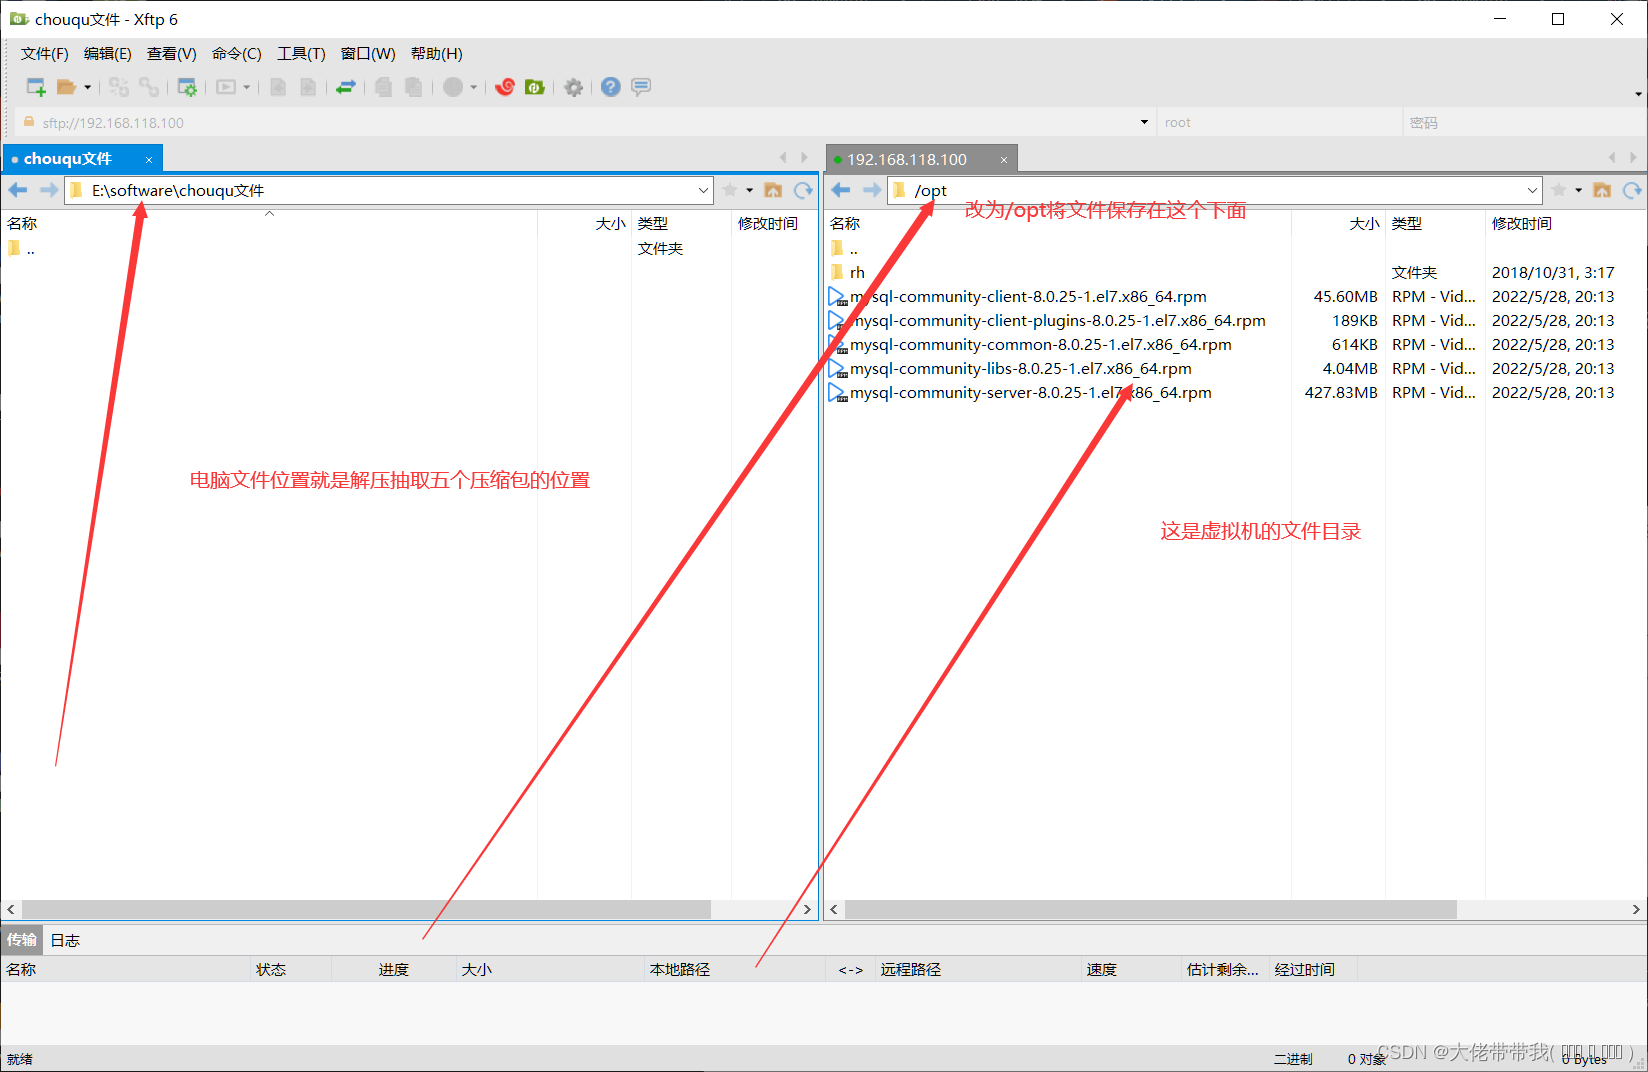
Task: Open Options gear icon
Action: click(573, 87)
